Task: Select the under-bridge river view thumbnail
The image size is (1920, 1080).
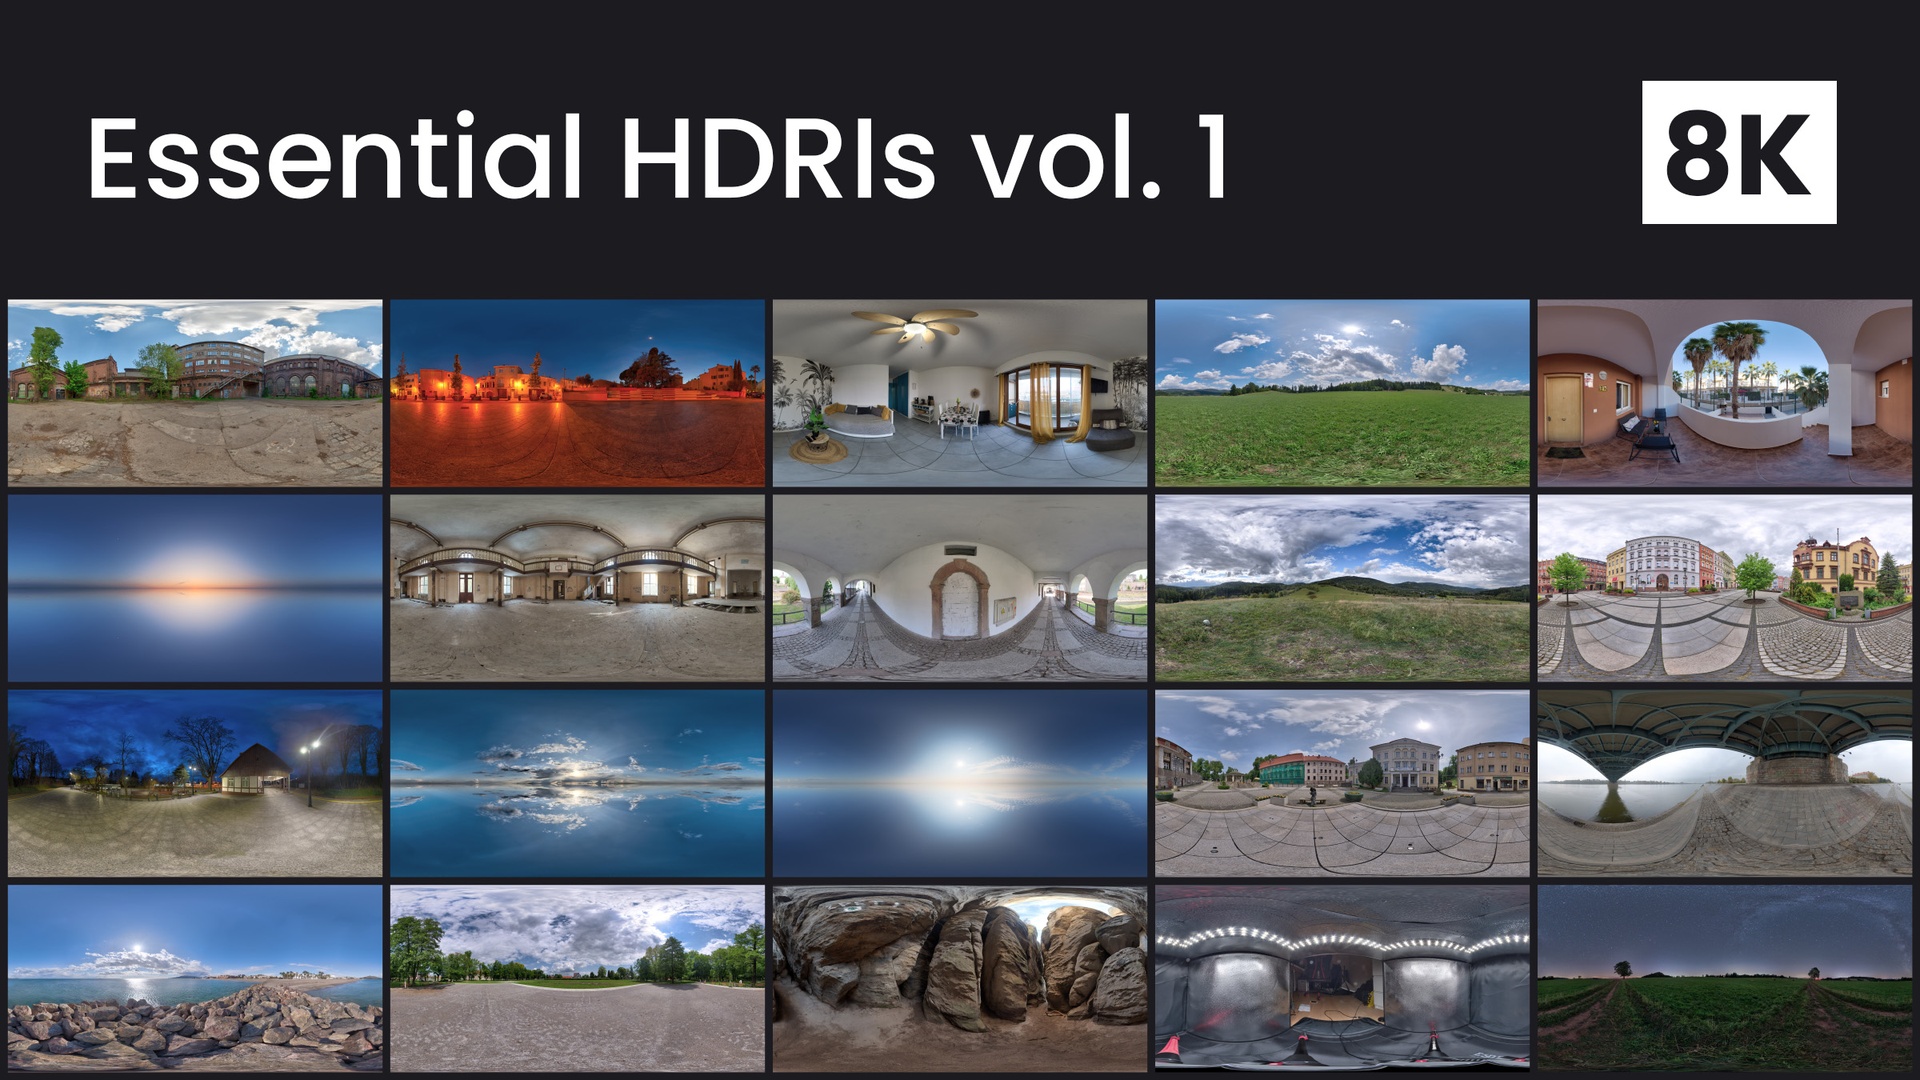Action: (1725, 783)
